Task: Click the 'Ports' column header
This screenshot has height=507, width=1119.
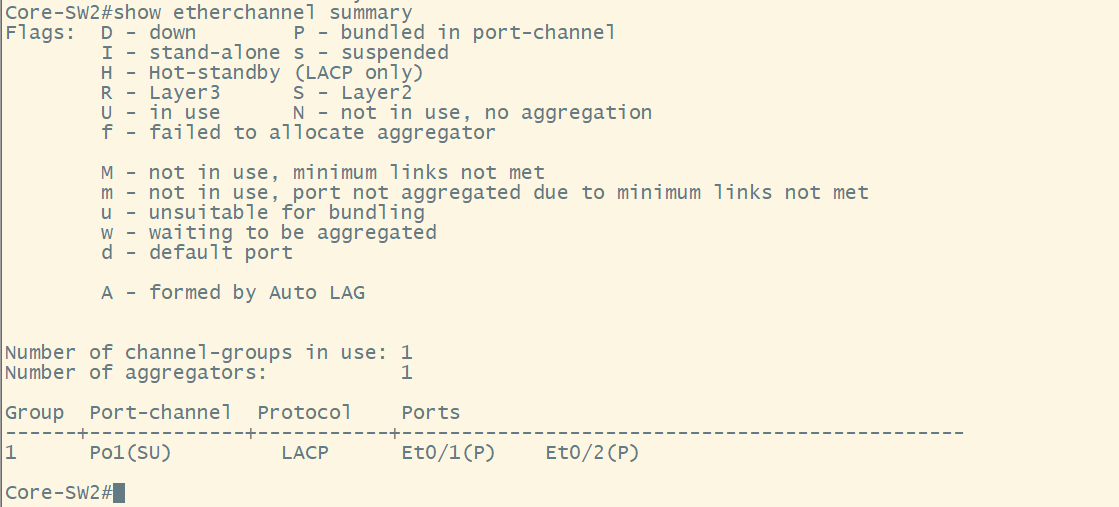Action: pos(431,413)
